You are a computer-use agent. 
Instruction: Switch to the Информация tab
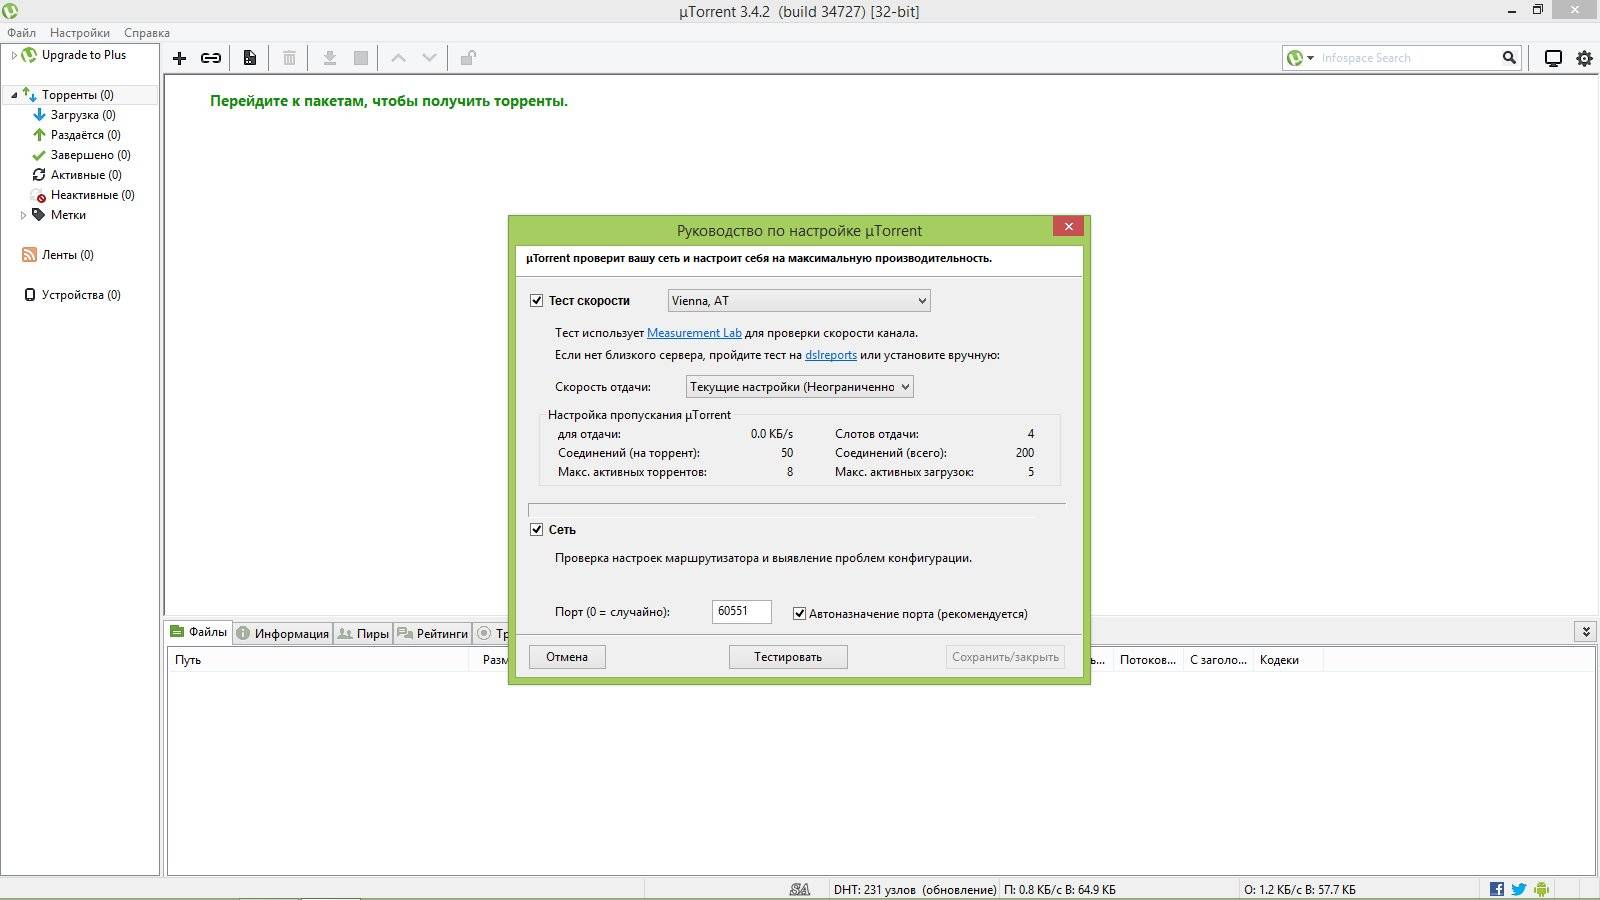(283, 633)
